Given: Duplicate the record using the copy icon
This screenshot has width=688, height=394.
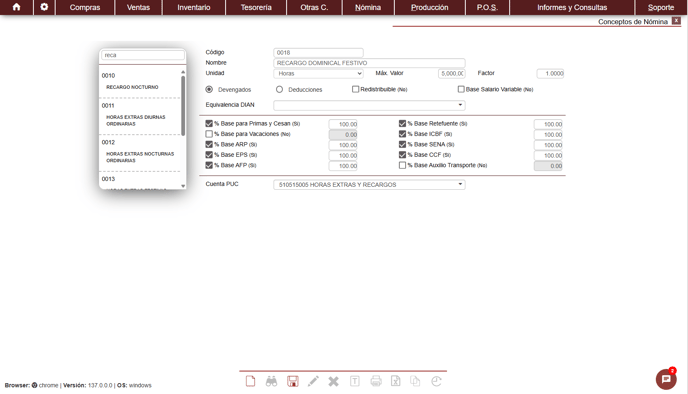Looking at the screenshot, I should point(415,381).
